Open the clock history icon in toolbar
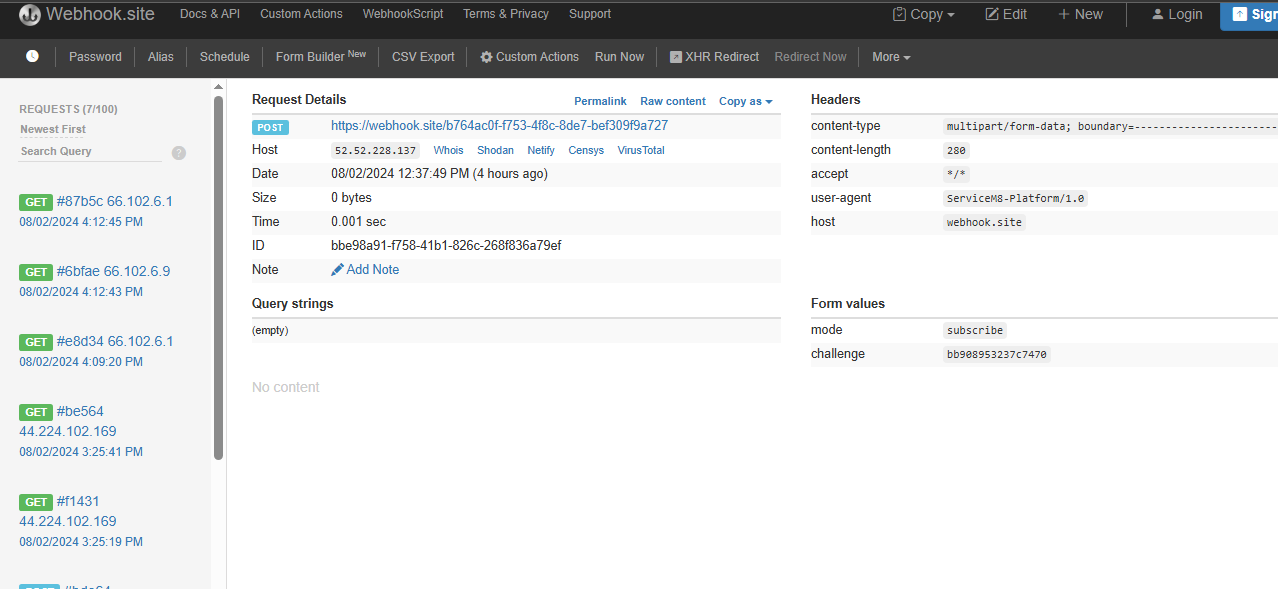The width and height of the screenshot is (1278, 589). [32, 56]
